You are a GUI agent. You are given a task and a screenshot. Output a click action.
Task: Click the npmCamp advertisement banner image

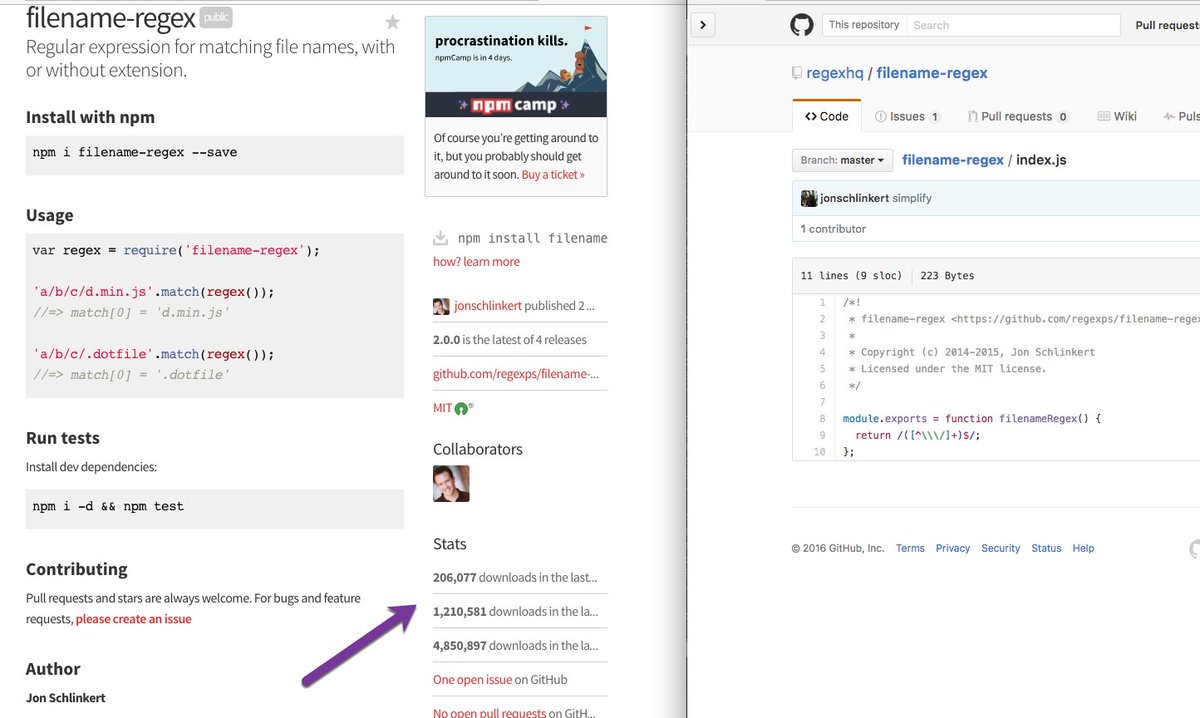(516, 68)
